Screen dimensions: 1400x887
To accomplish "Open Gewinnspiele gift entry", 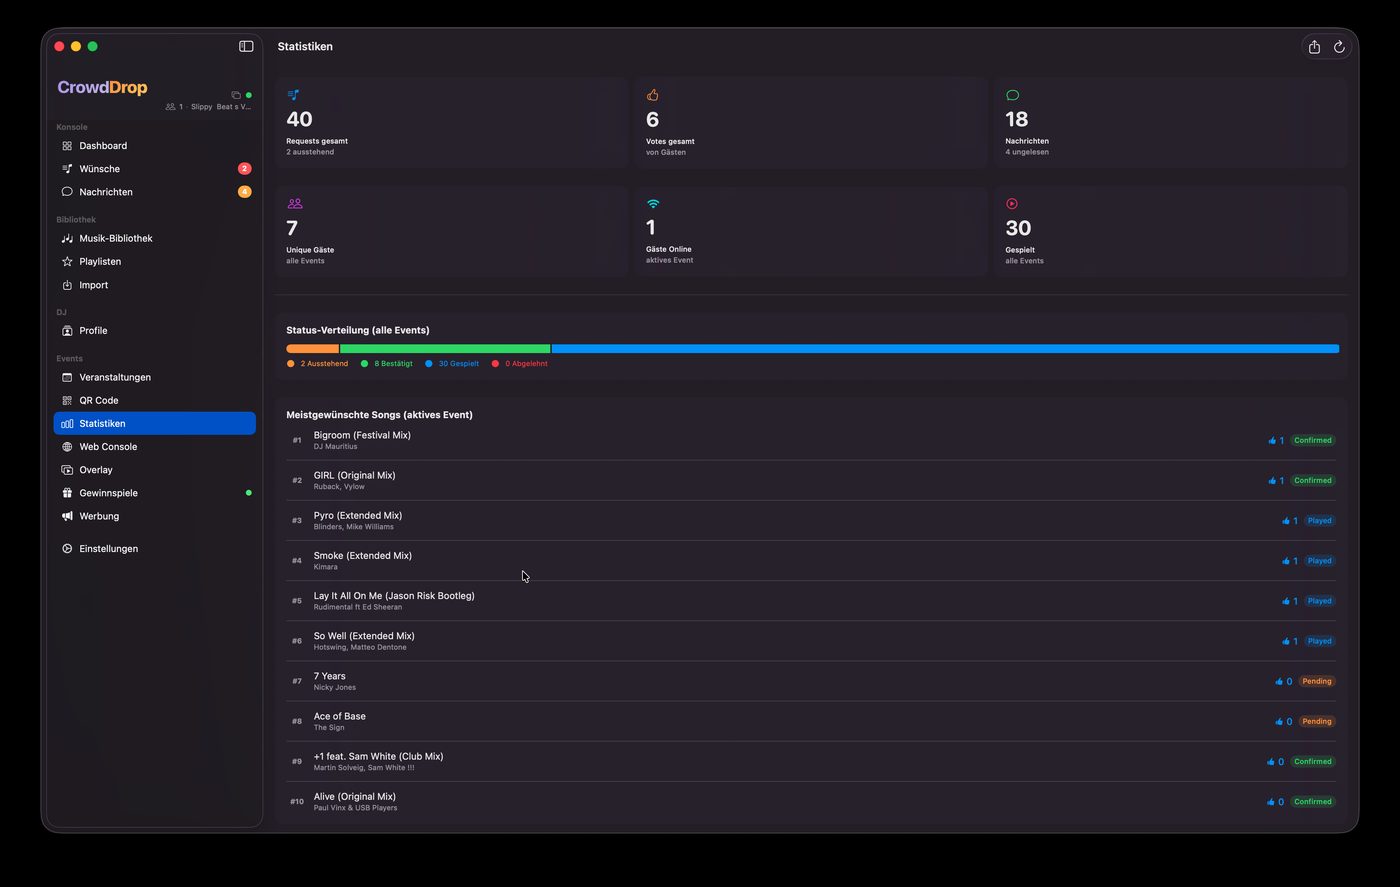I will pyautogui.click(x=108, y=493).
